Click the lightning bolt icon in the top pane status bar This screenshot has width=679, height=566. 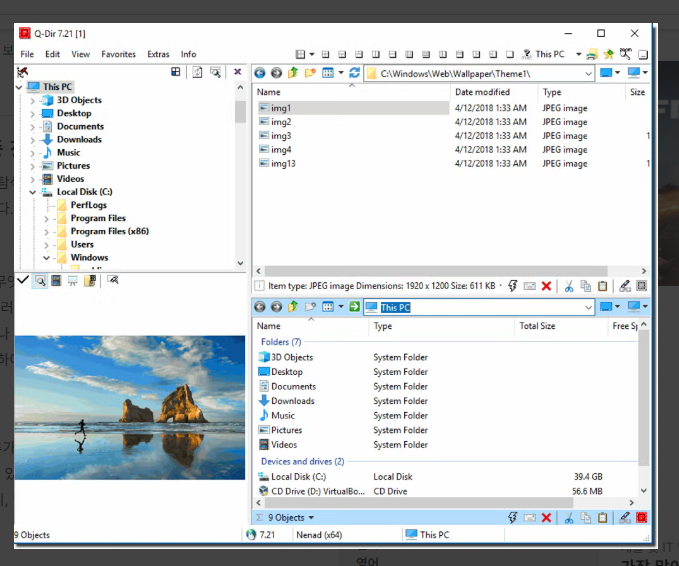[513, 286]
